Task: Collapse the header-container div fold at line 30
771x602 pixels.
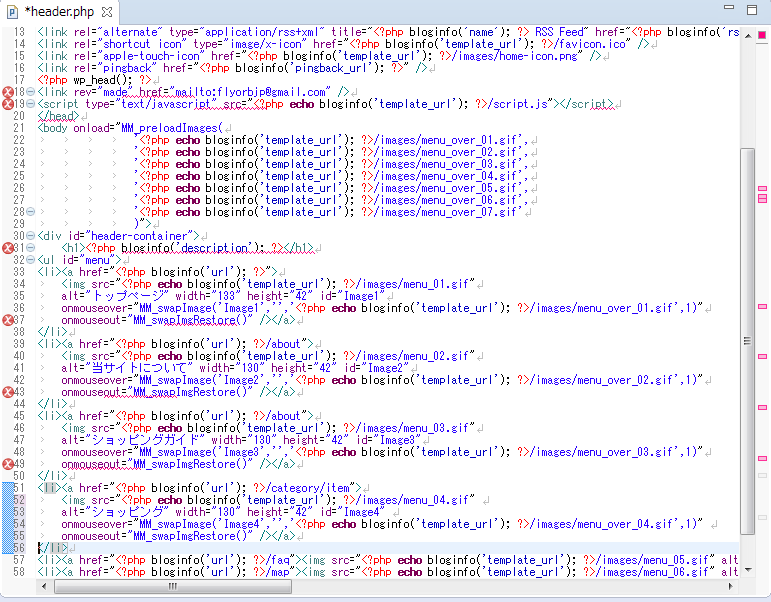Action: click(30, 236)
